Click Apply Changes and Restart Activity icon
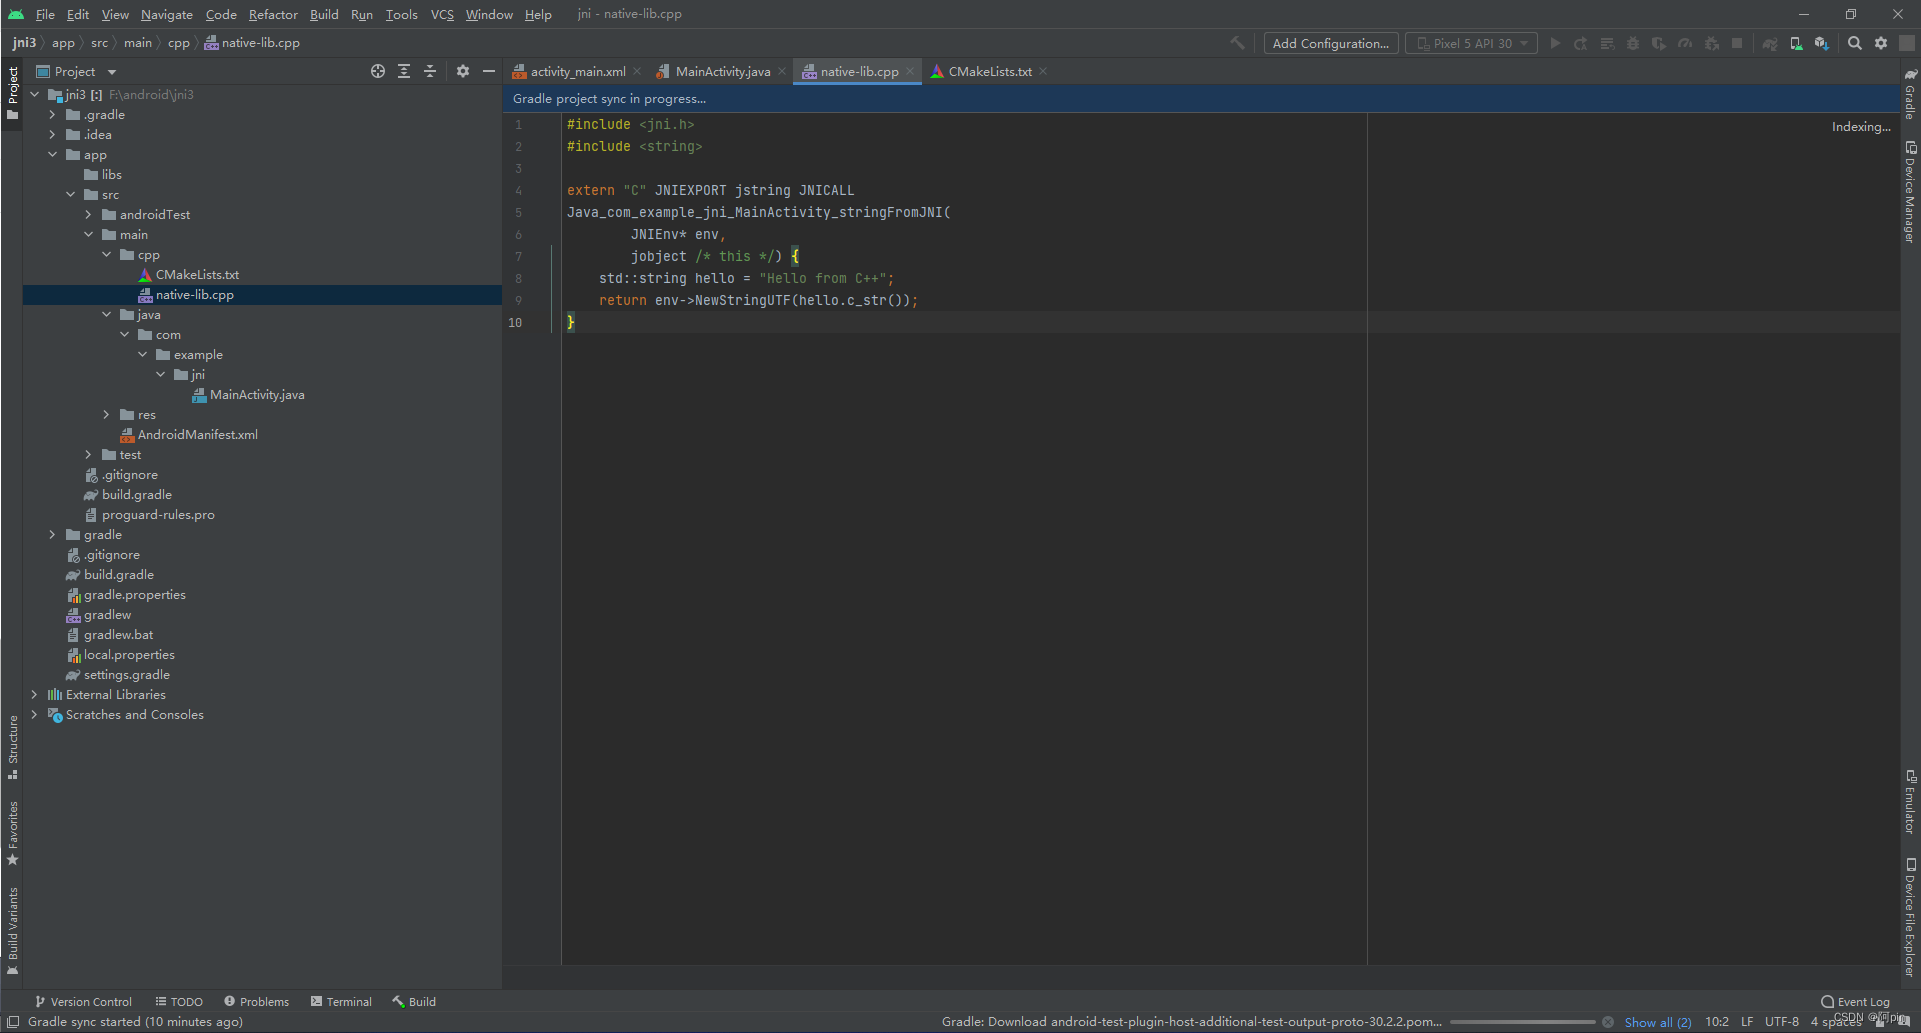The width and height of the screenshot is (1921, 1033). (x=1581, y=43)
